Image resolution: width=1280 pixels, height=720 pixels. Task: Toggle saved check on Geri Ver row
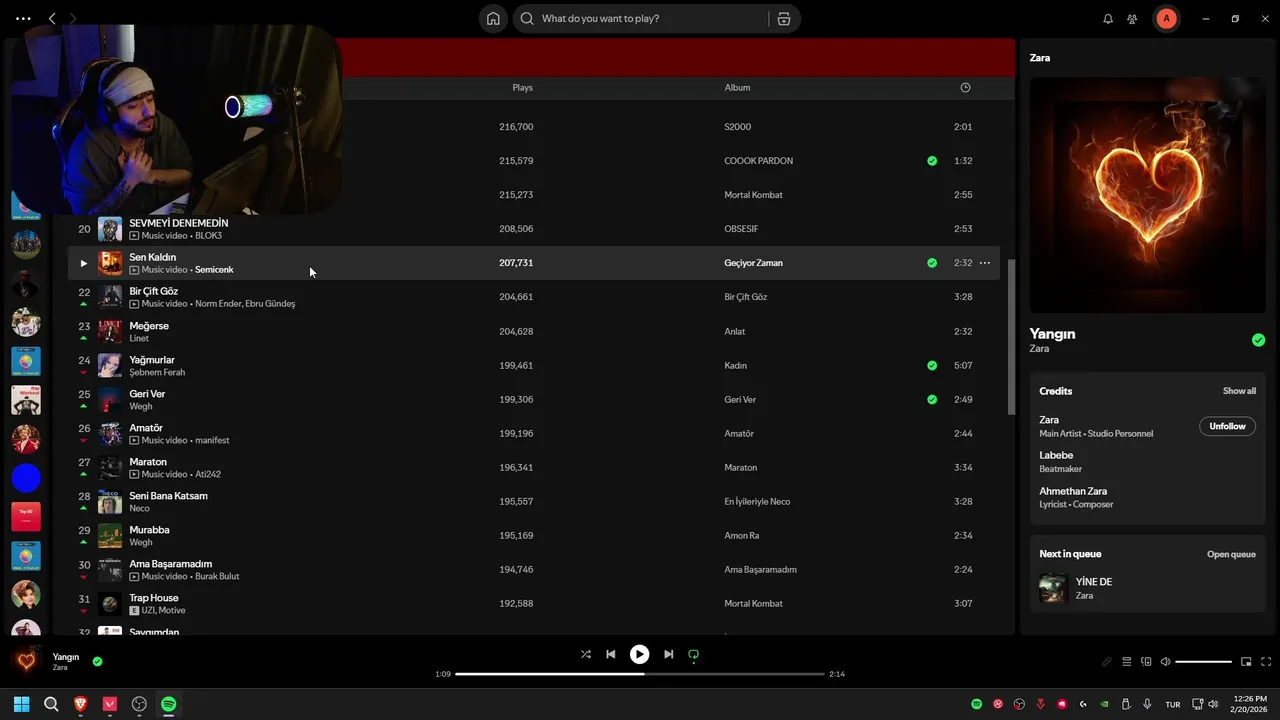pyautogui.click(x=932, y=400)
